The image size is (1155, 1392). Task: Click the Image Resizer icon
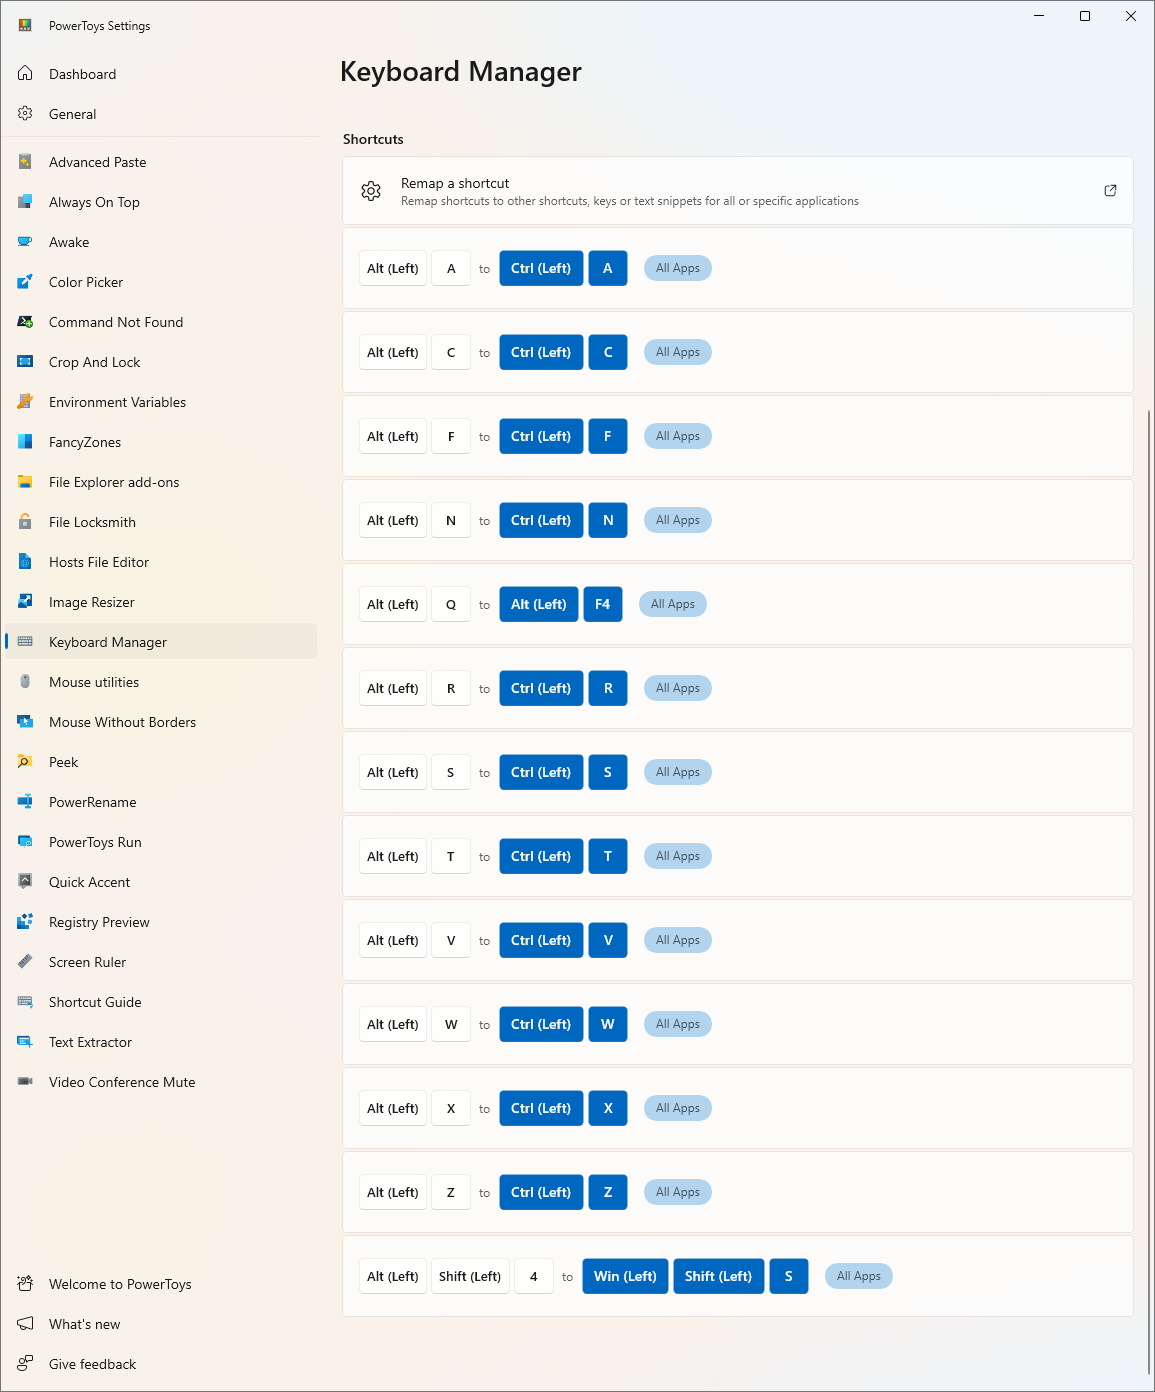click(x=25, y=602)
